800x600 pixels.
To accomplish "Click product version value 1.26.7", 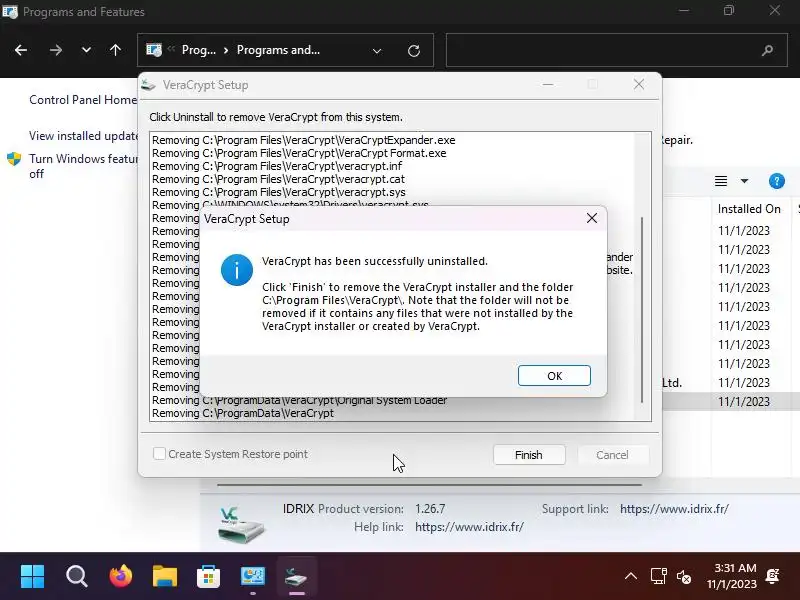I will pyautogui.click(x=430, y=509).
